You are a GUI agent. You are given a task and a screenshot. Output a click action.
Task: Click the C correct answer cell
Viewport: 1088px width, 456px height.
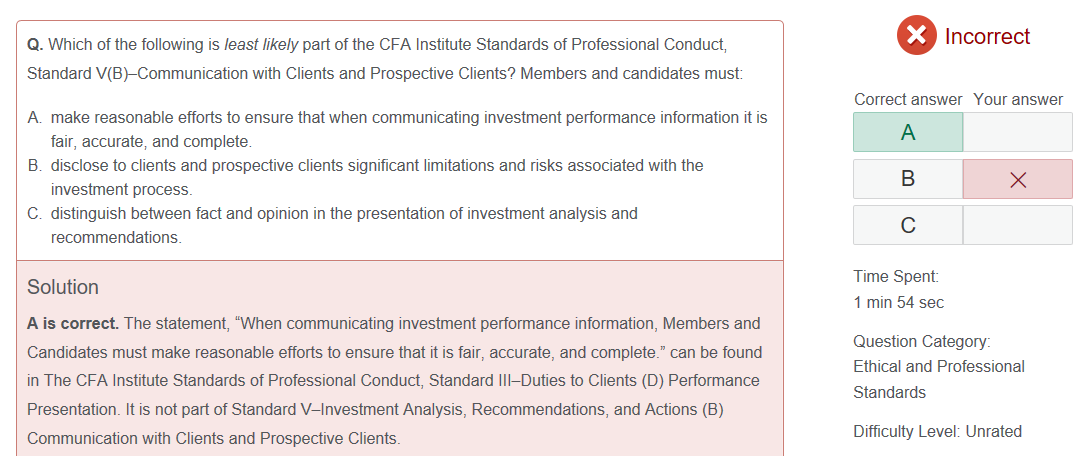click(x=908, y=225)
